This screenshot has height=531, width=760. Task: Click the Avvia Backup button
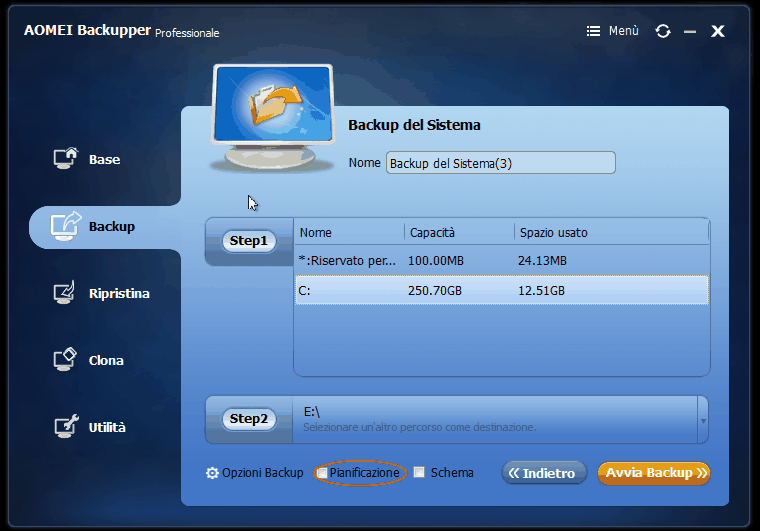coord(654,473)
